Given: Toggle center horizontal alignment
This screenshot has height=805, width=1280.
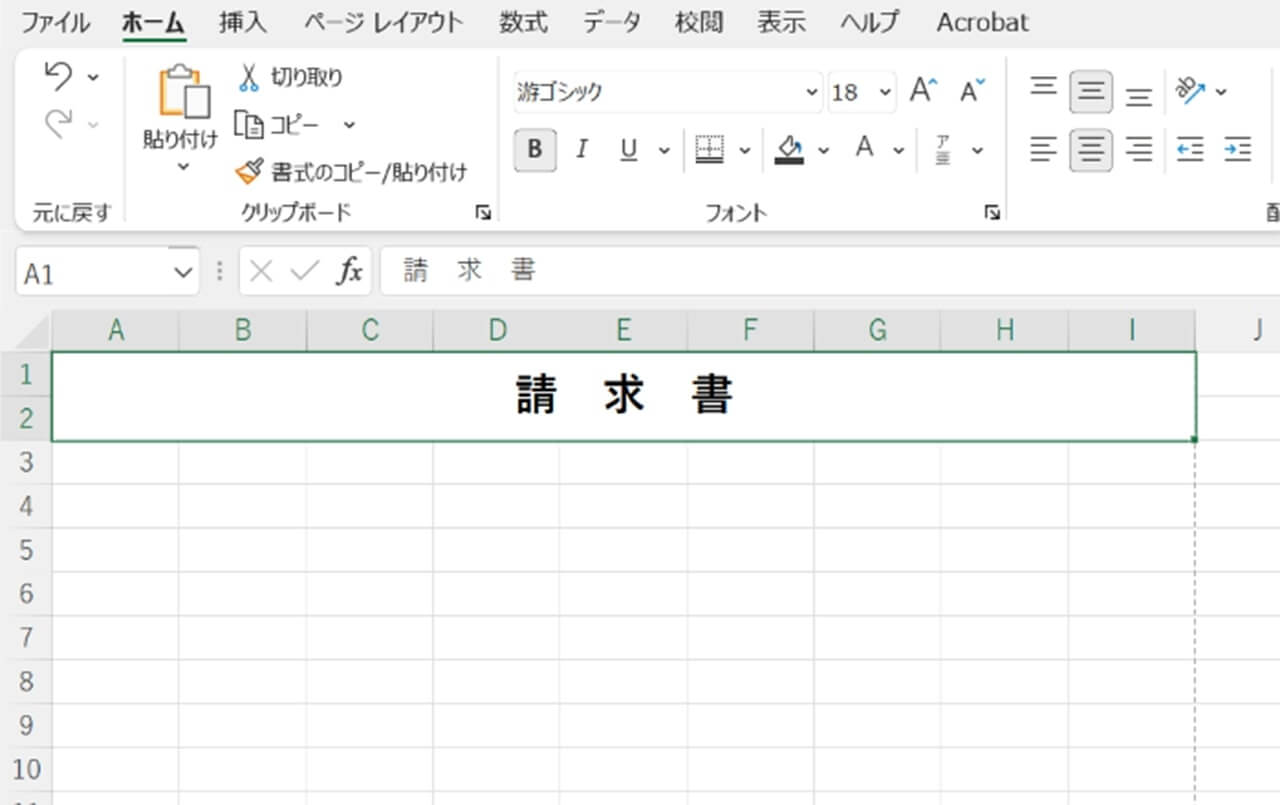Looking at the screenshot, I should pyautogui.click(x=1091, y=150).
